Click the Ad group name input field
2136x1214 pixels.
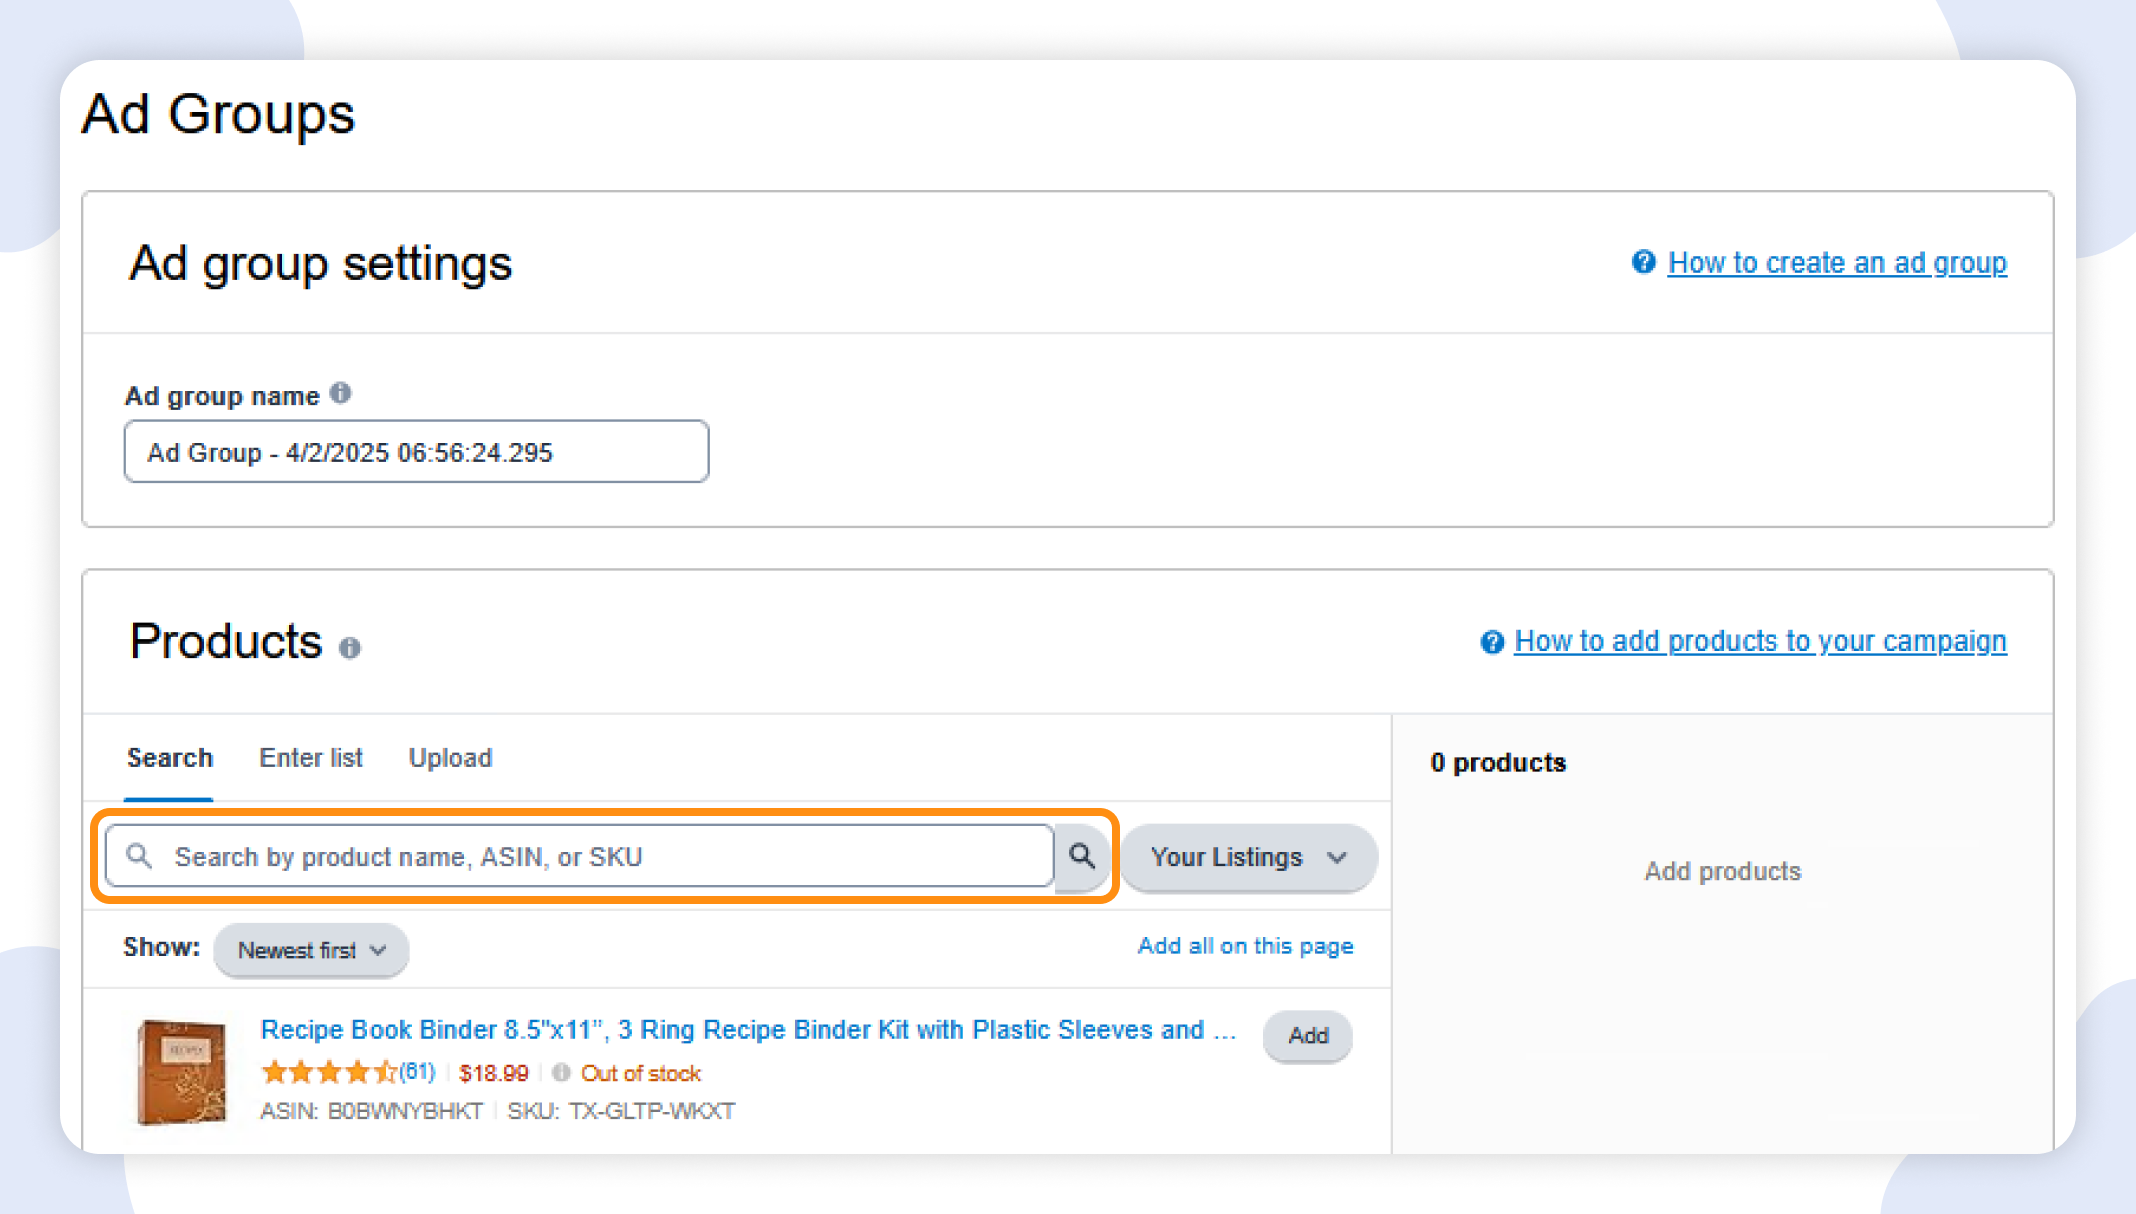pos(416,452)
